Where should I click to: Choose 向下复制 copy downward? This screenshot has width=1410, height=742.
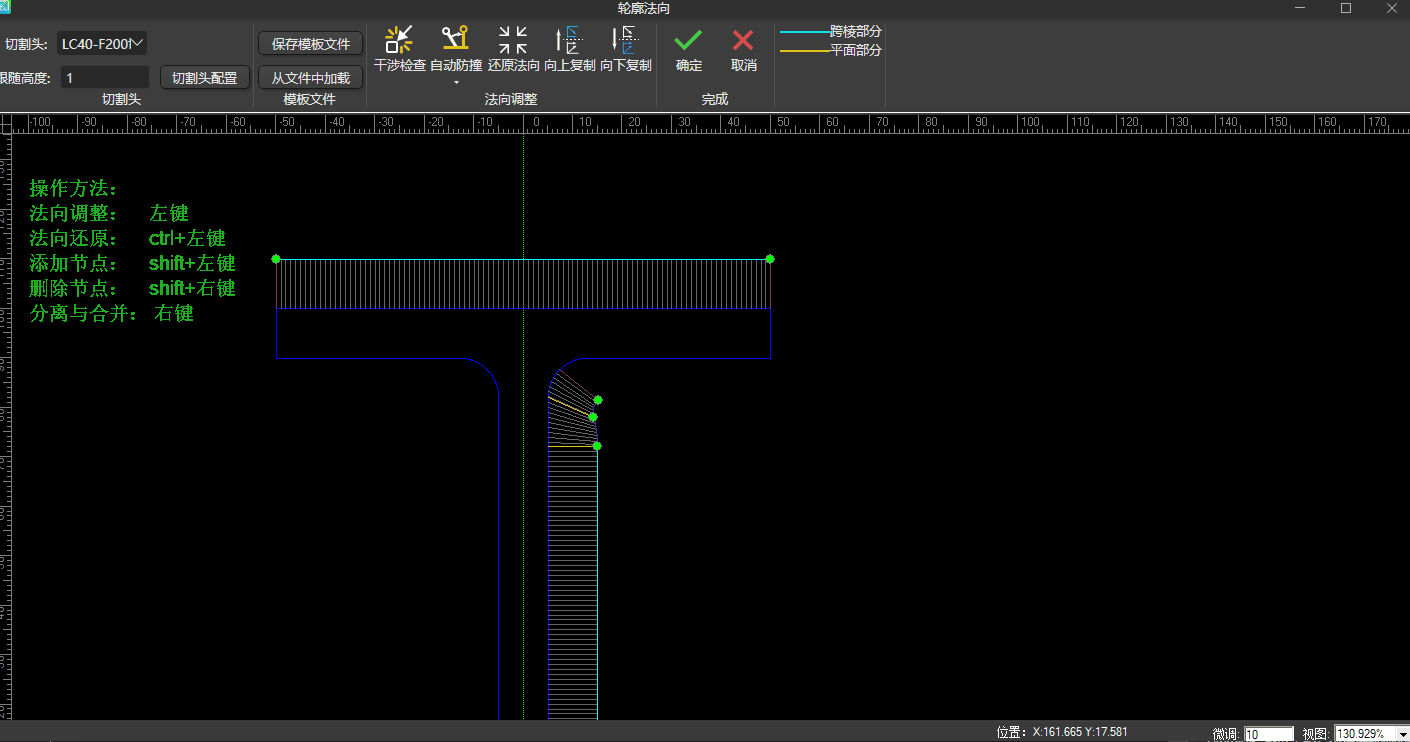(626, 49)
